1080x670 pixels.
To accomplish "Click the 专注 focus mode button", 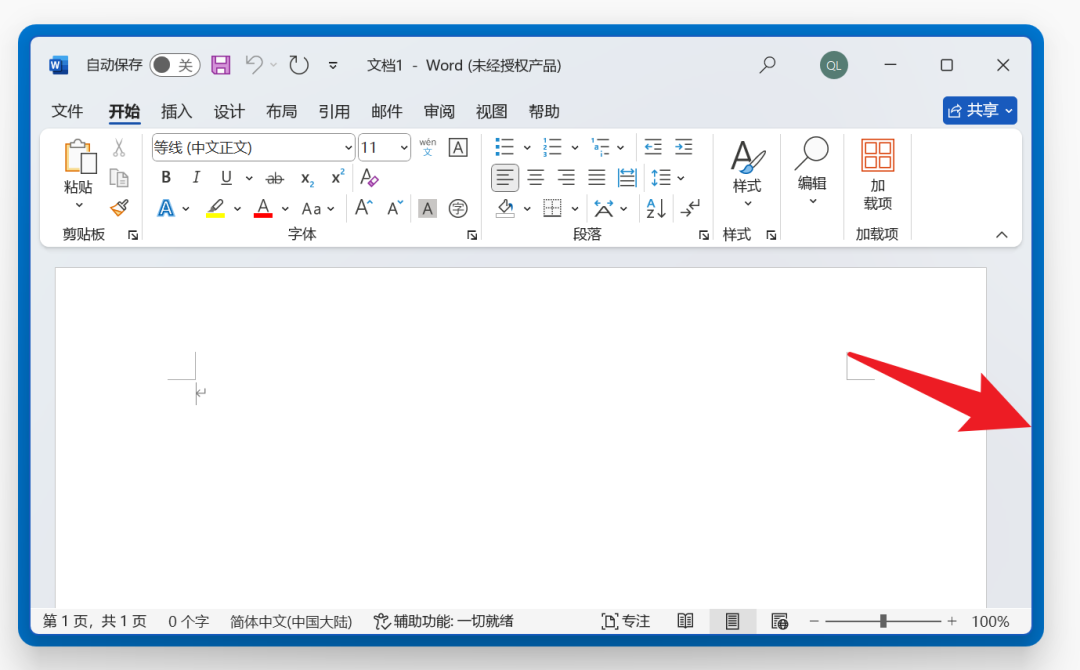I will click(625, 621).
